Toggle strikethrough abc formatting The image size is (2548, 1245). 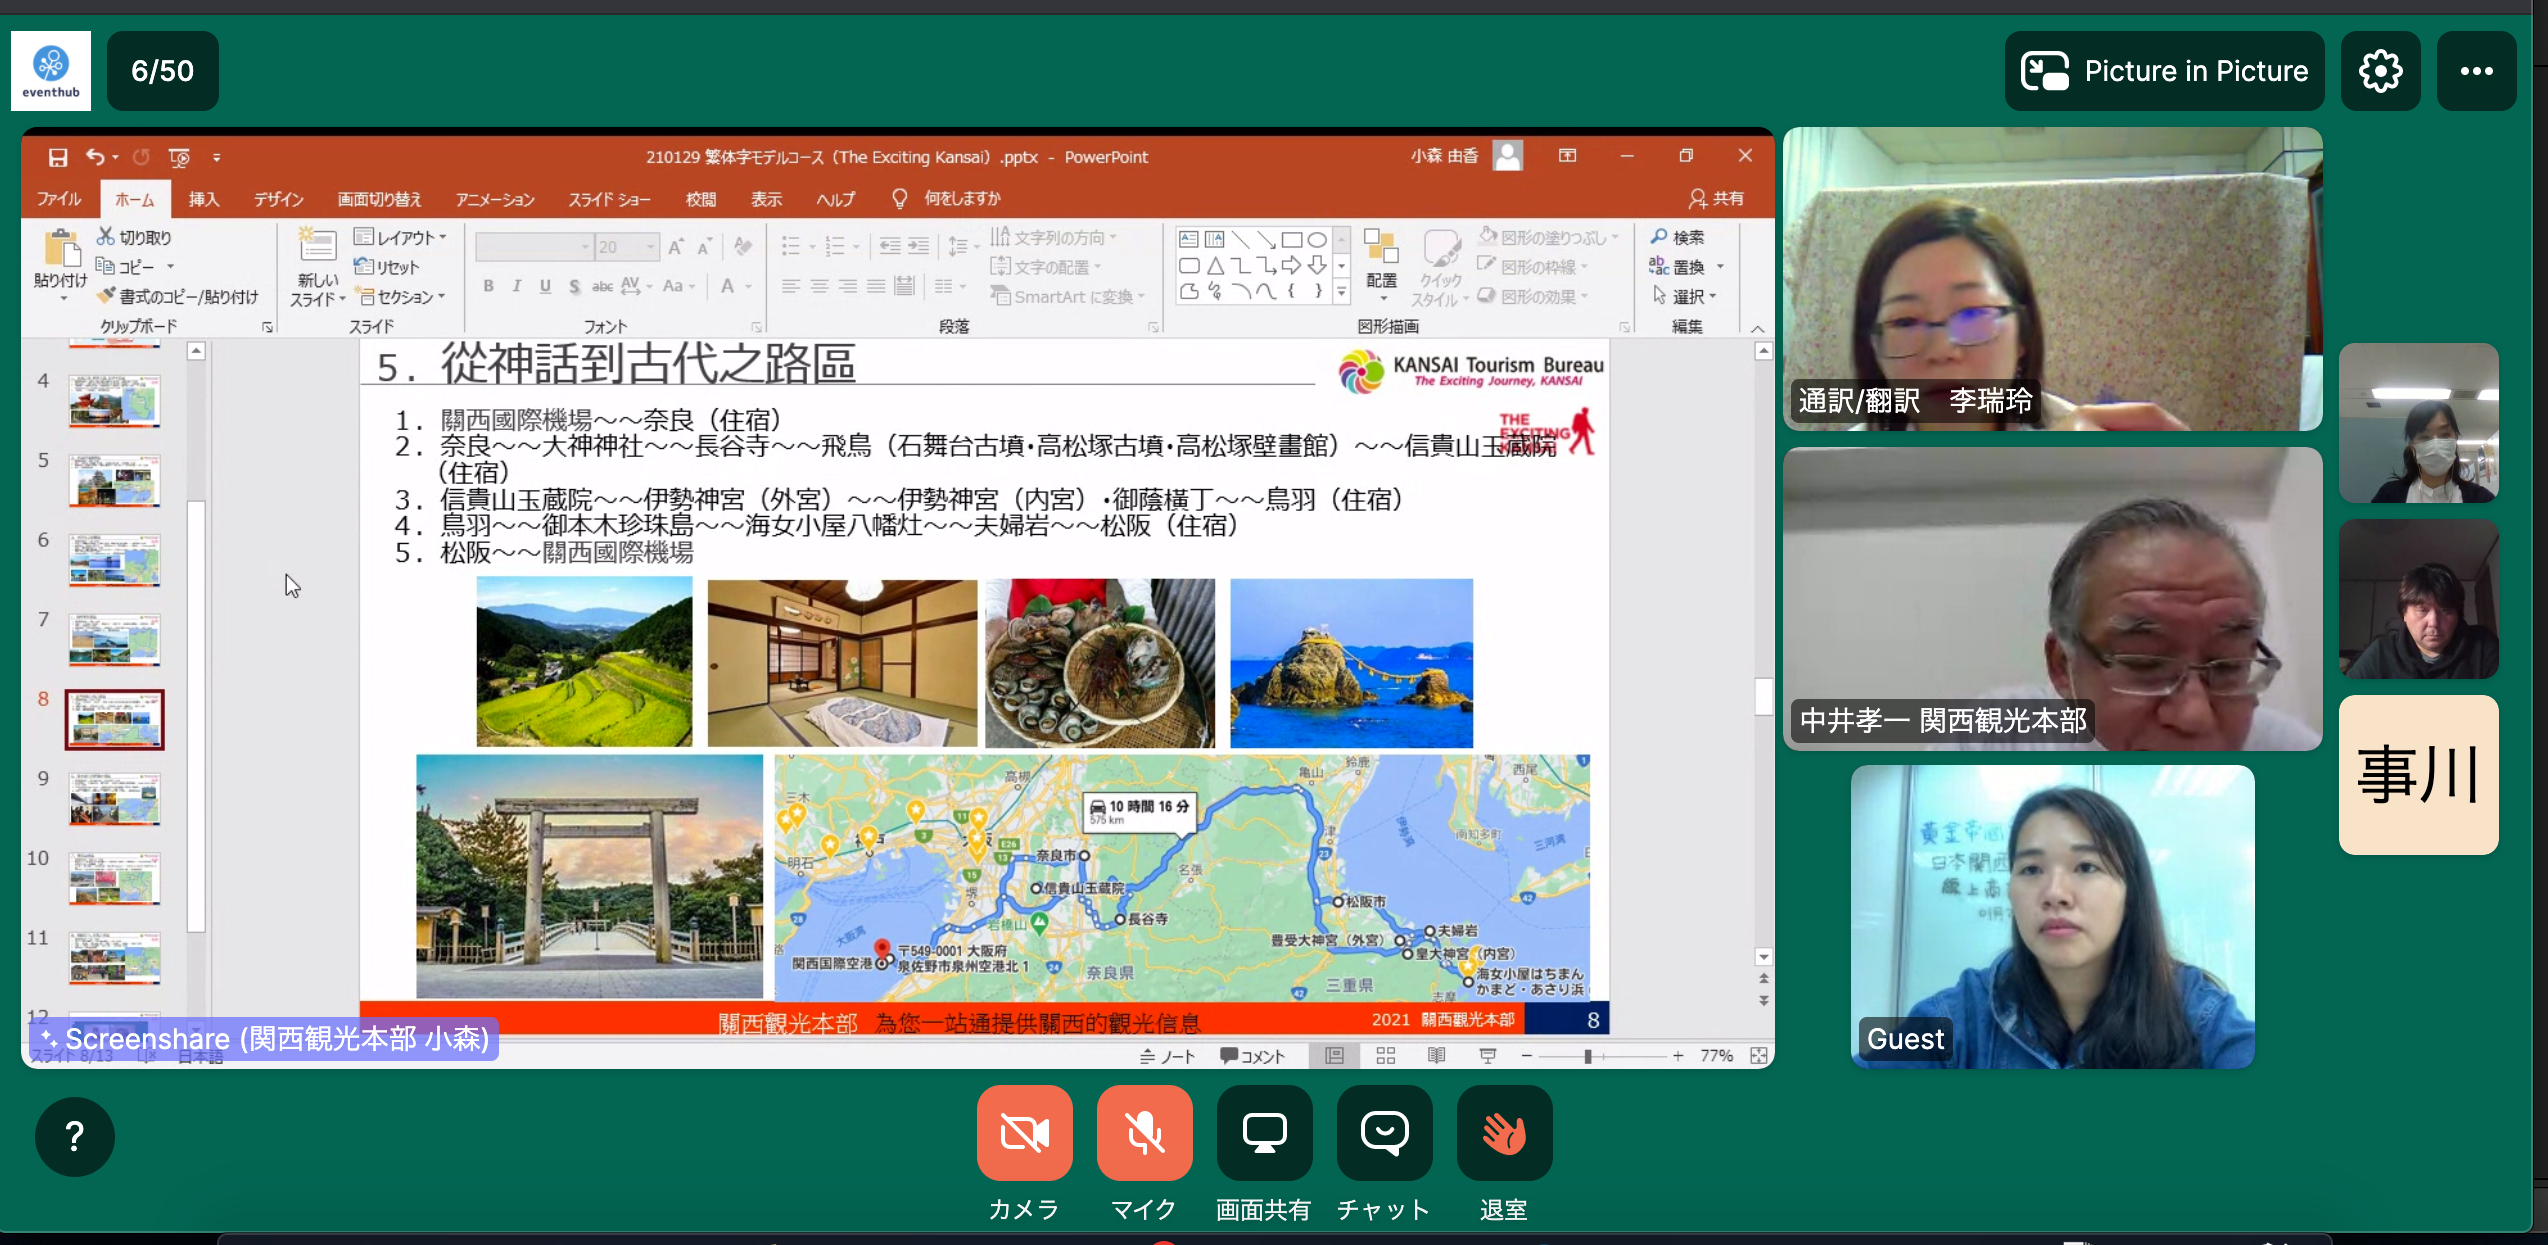[x=602, y=286]
